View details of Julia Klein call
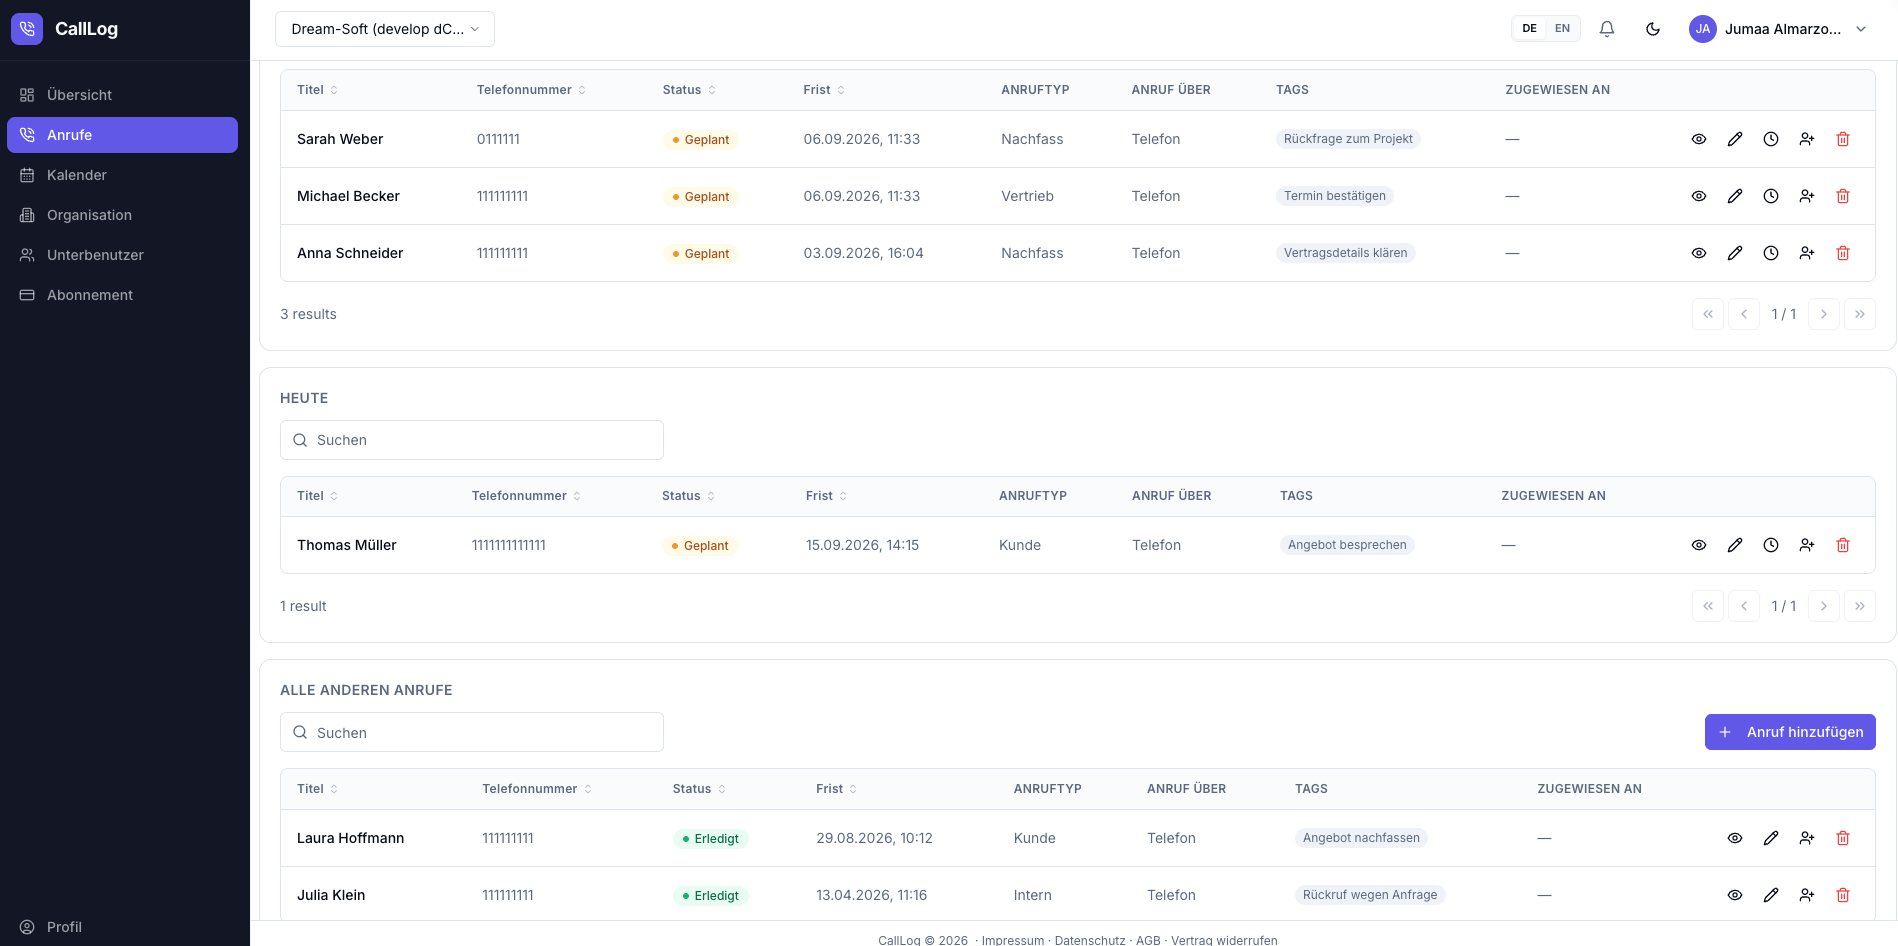Viewport: 1898px width, 946px height. (1735, 895)
